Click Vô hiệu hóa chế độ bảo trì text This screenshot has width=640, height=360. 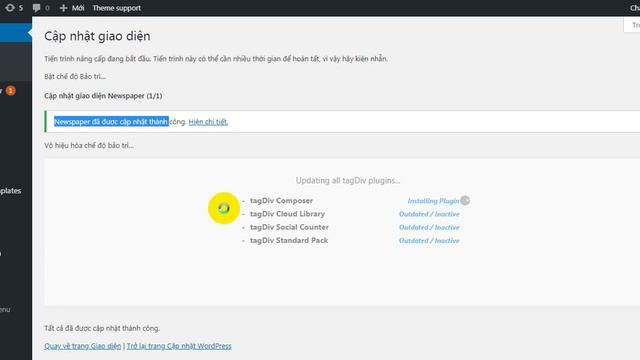pos(89,145)
